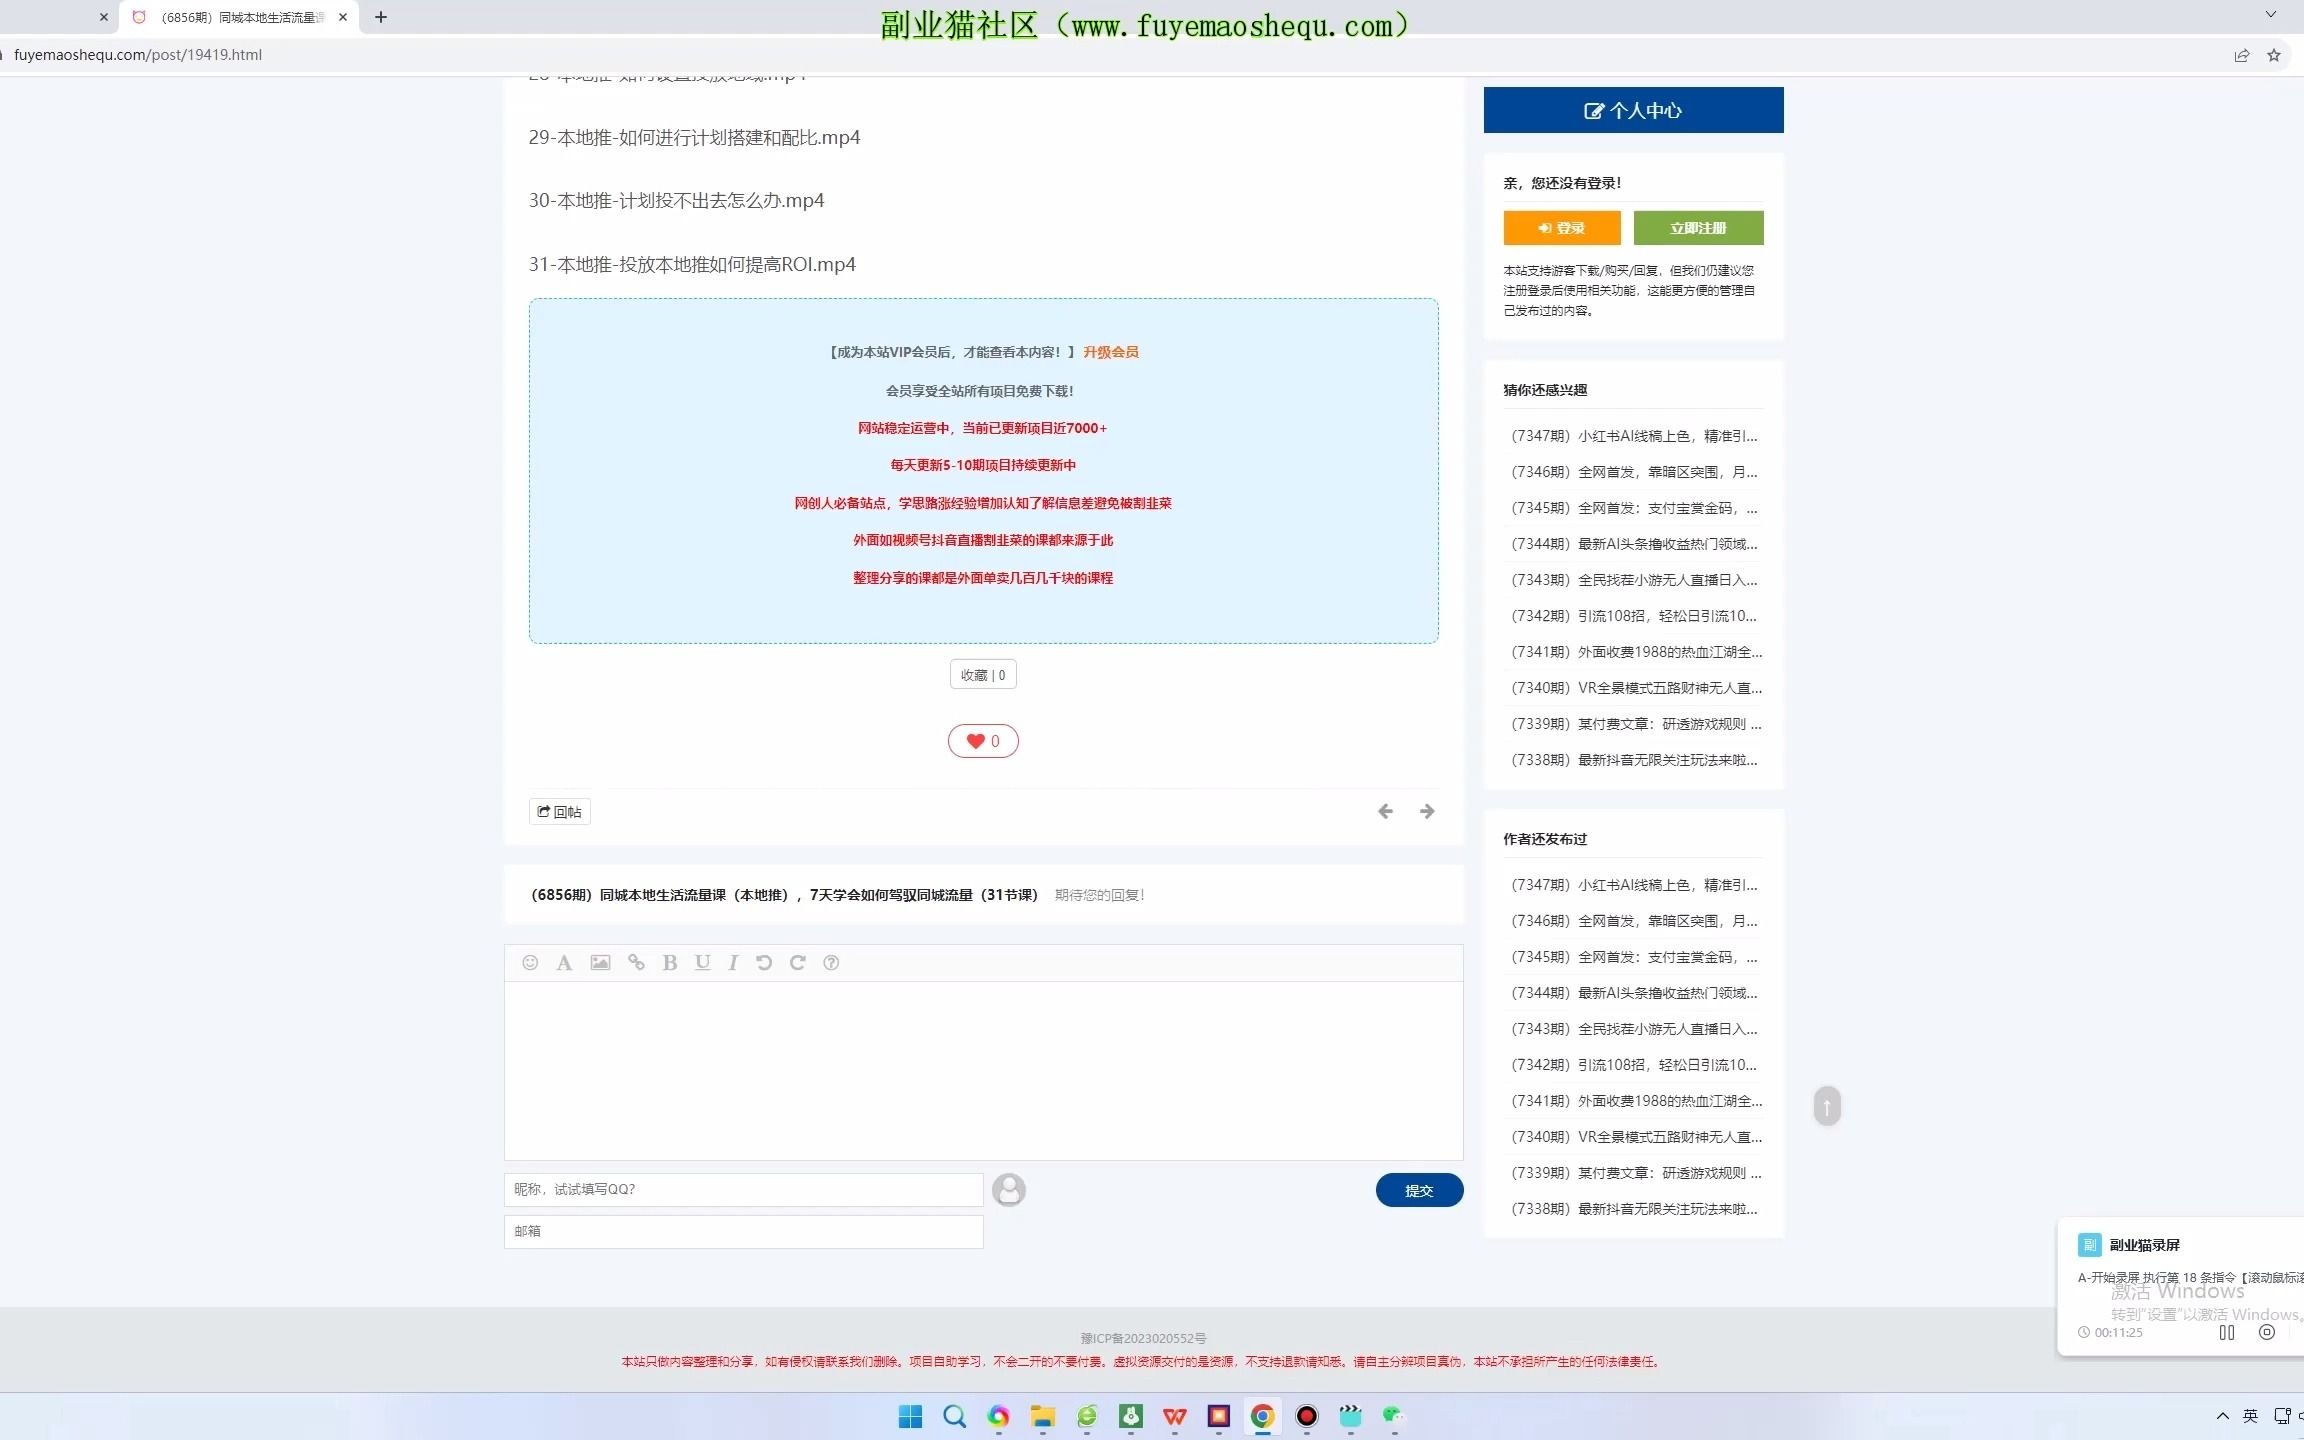
Task: Like the post with heart button
Action: 983,741
